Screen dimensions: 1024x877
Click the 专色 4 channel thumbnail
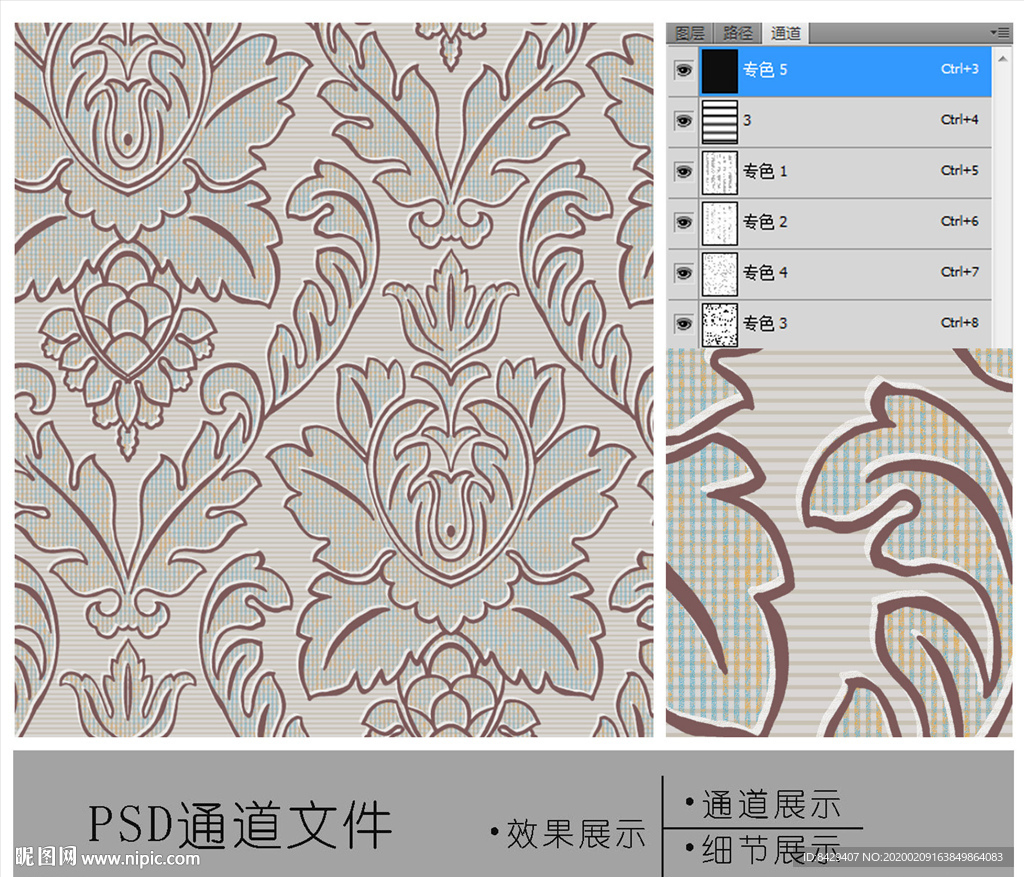719,273
